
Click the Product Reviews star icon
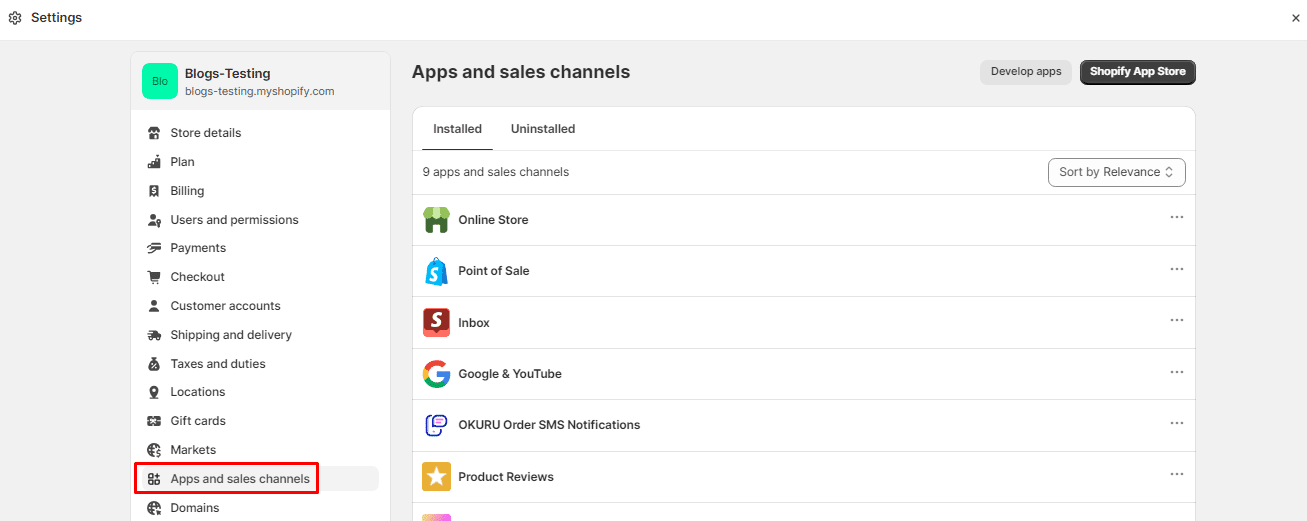coord(436,477)
